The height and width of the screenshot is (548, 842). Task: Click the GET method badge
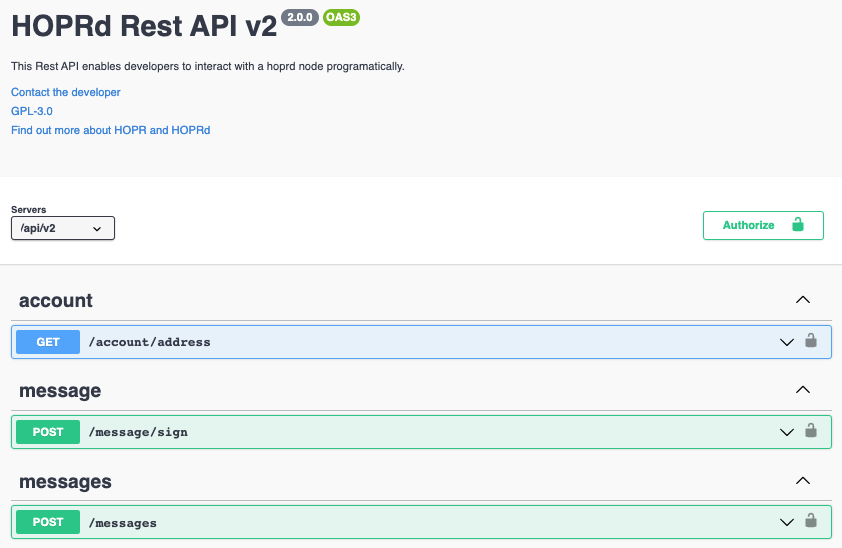(48, 342)
